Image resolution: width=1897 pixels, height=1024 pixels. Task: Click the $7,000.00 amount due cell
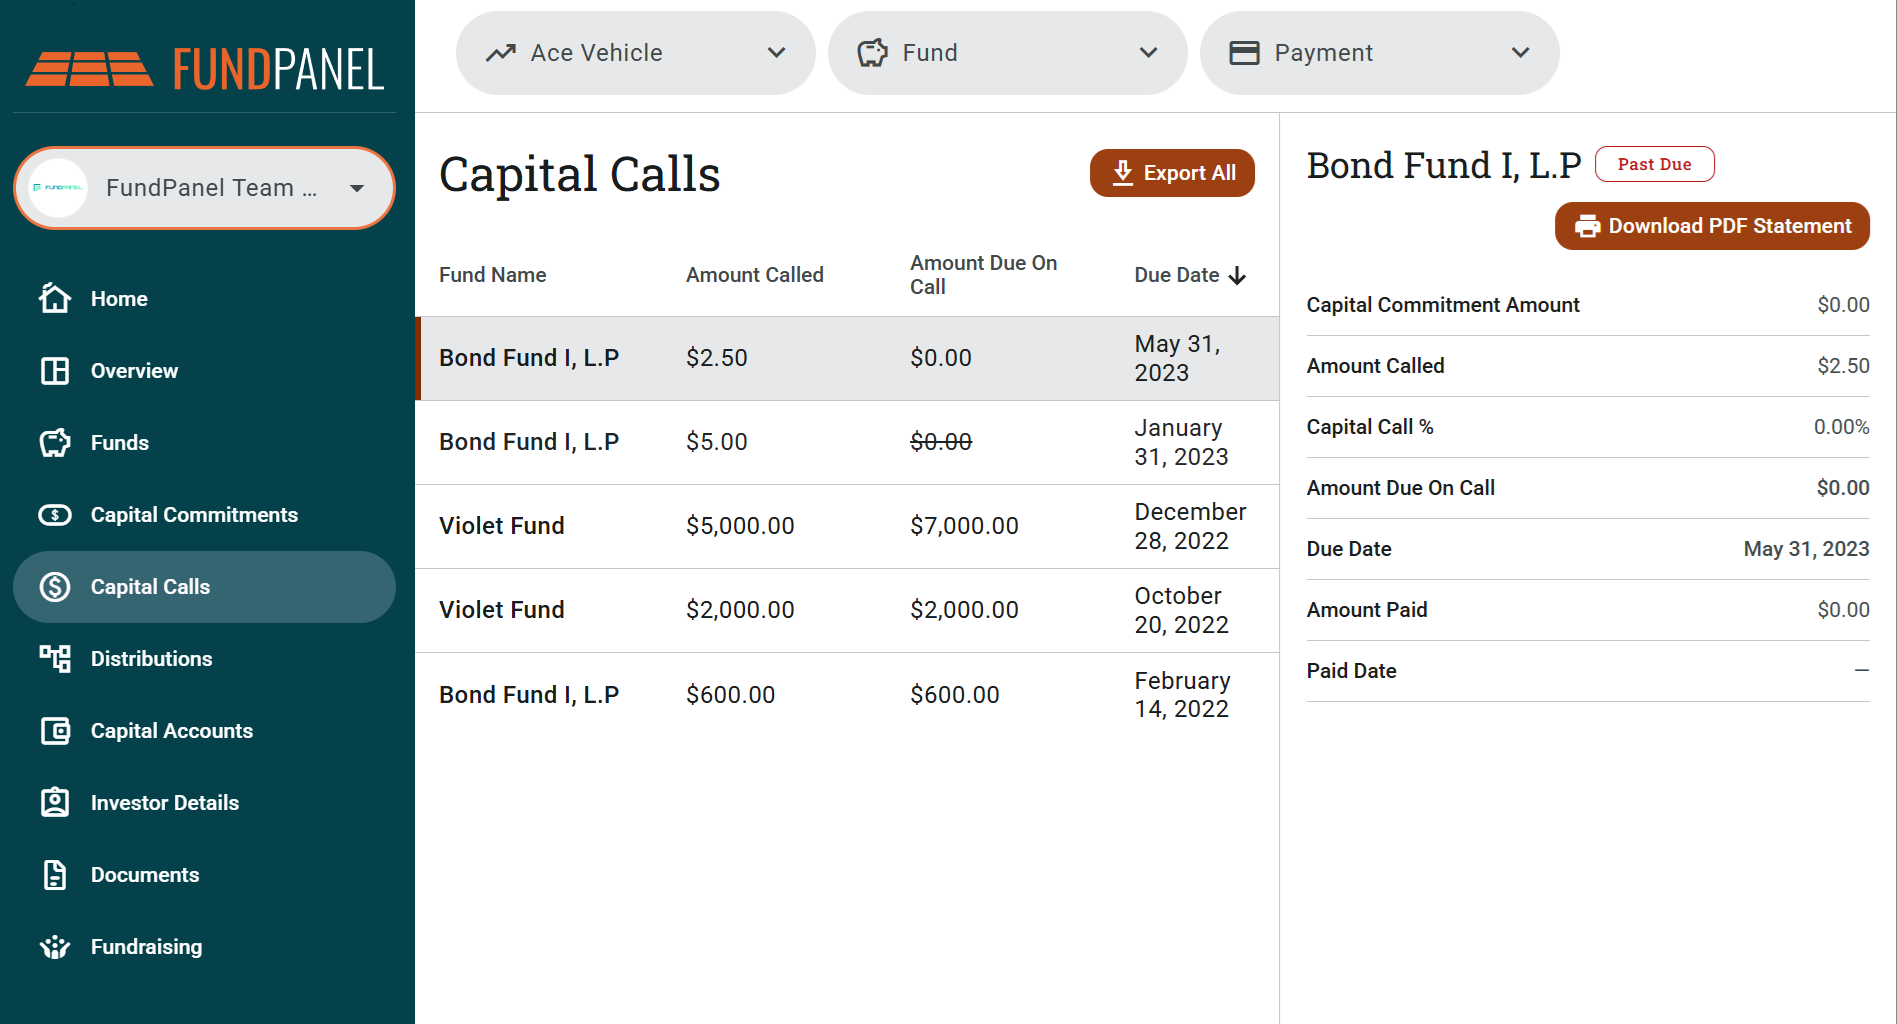pyautogui.click(x=964, y=526)
